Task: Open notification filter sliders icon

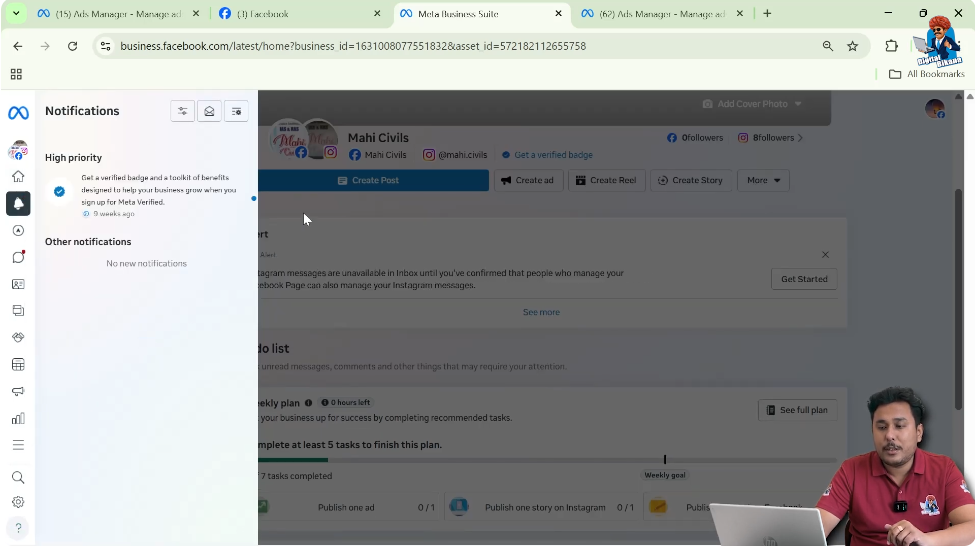Action: tap(182, 111)
